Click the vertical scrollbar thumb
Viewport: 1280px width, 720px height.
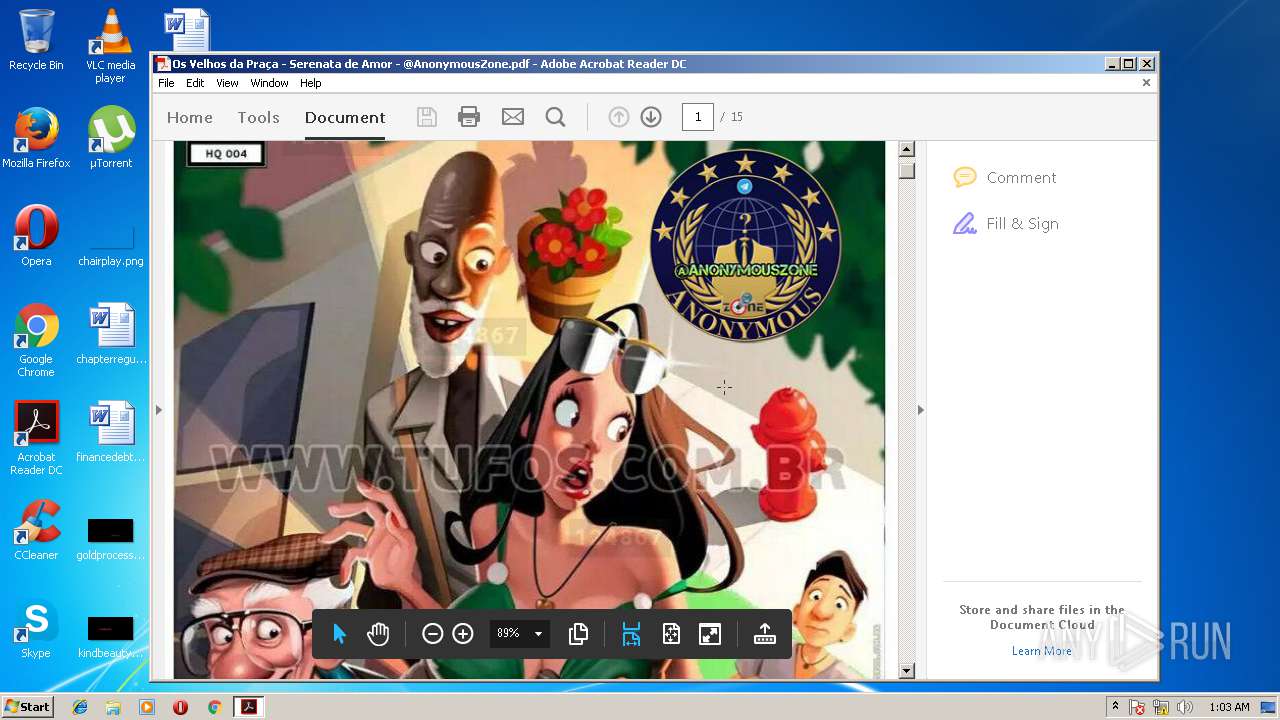(907, 170)
